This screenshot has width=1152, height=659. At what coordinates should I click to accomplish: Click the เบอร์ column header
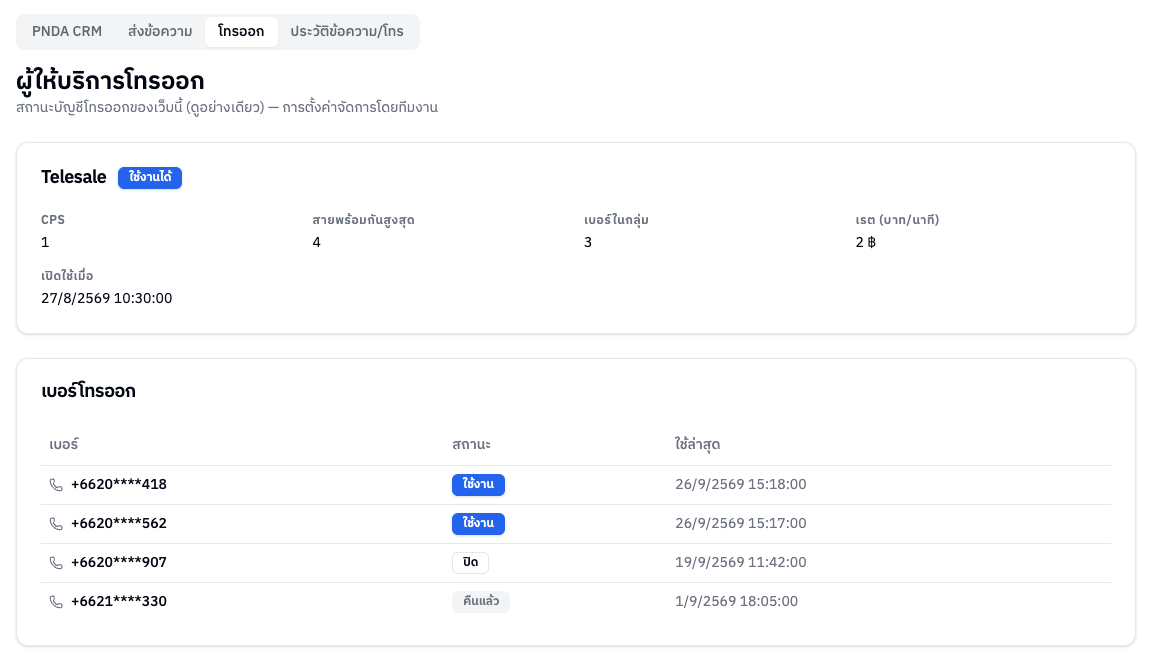[64, 444]
